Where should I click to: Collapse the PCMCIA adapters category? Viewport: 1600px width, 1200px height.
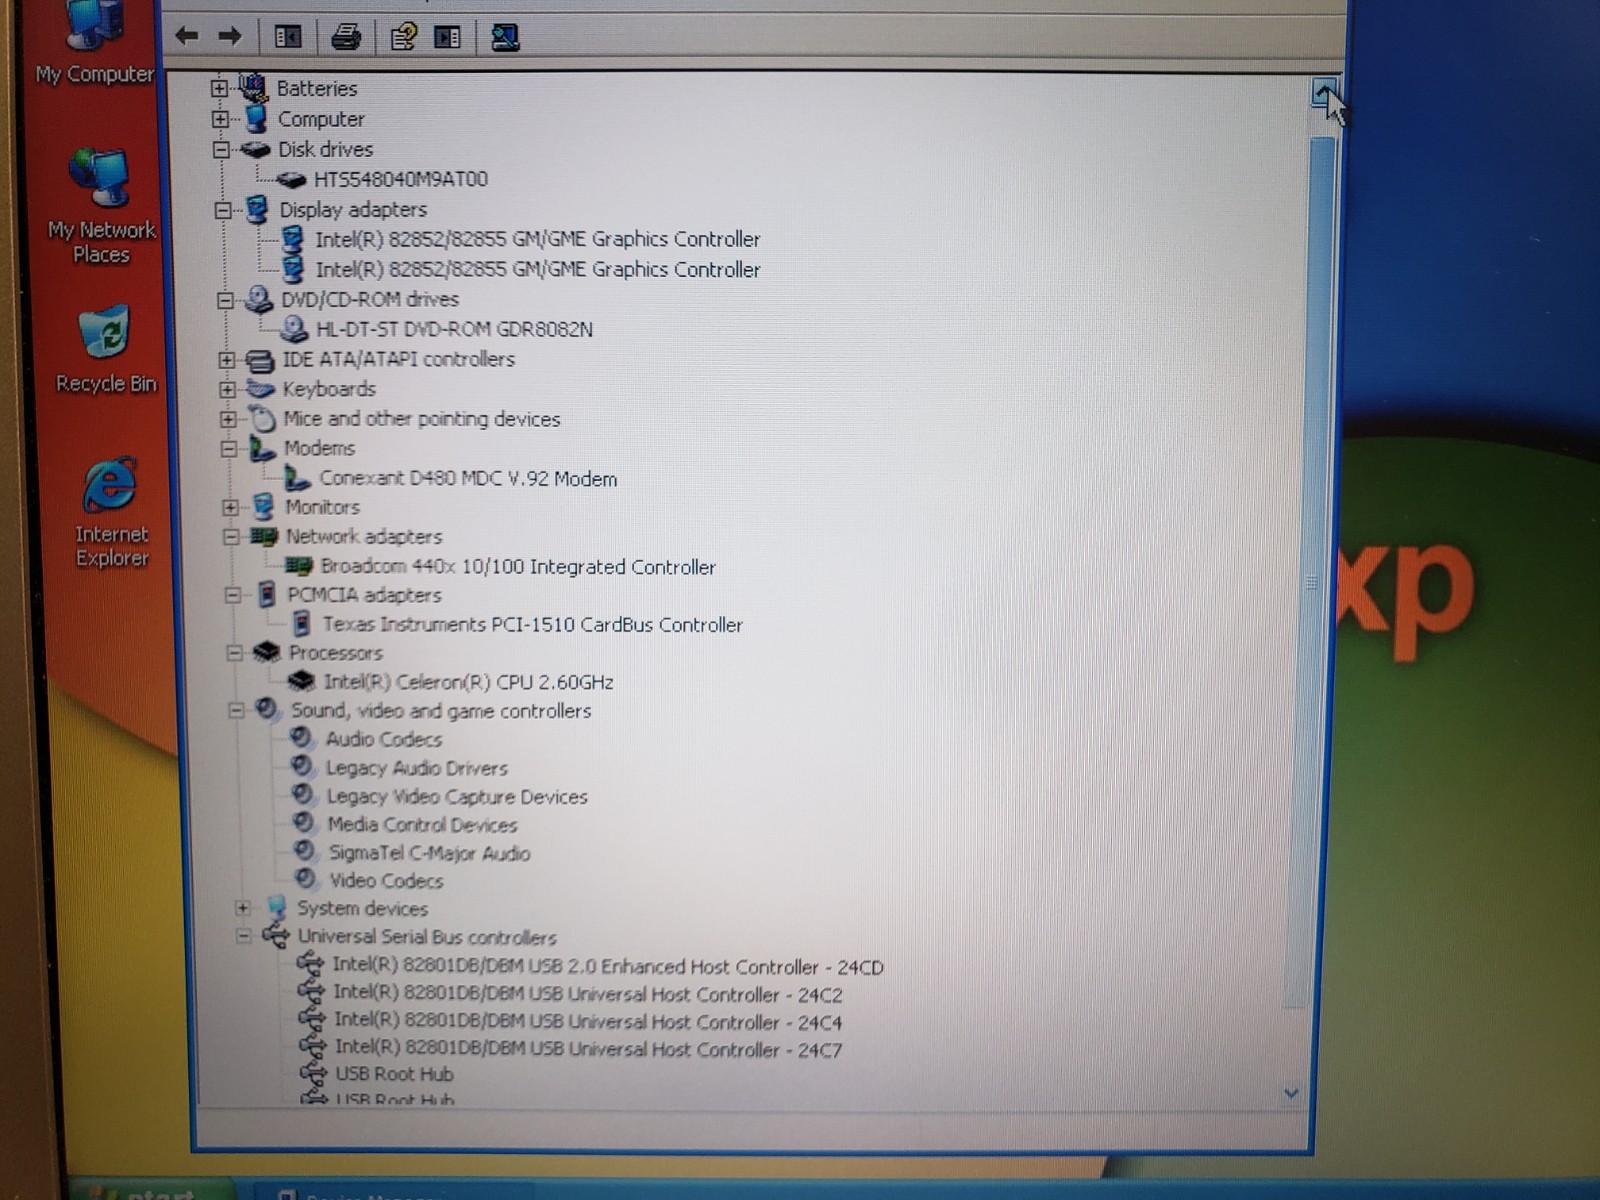tap(232, 595)
